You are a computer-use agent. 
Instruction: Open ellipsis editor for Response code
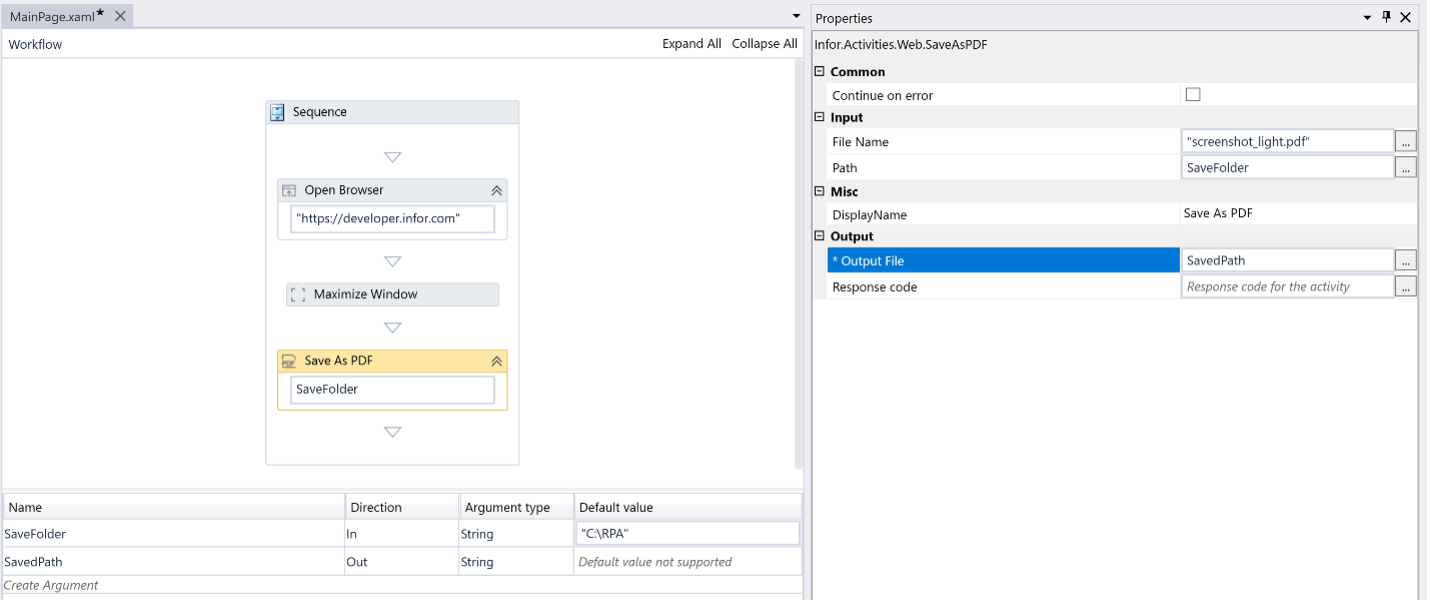tap(1405, 287)
